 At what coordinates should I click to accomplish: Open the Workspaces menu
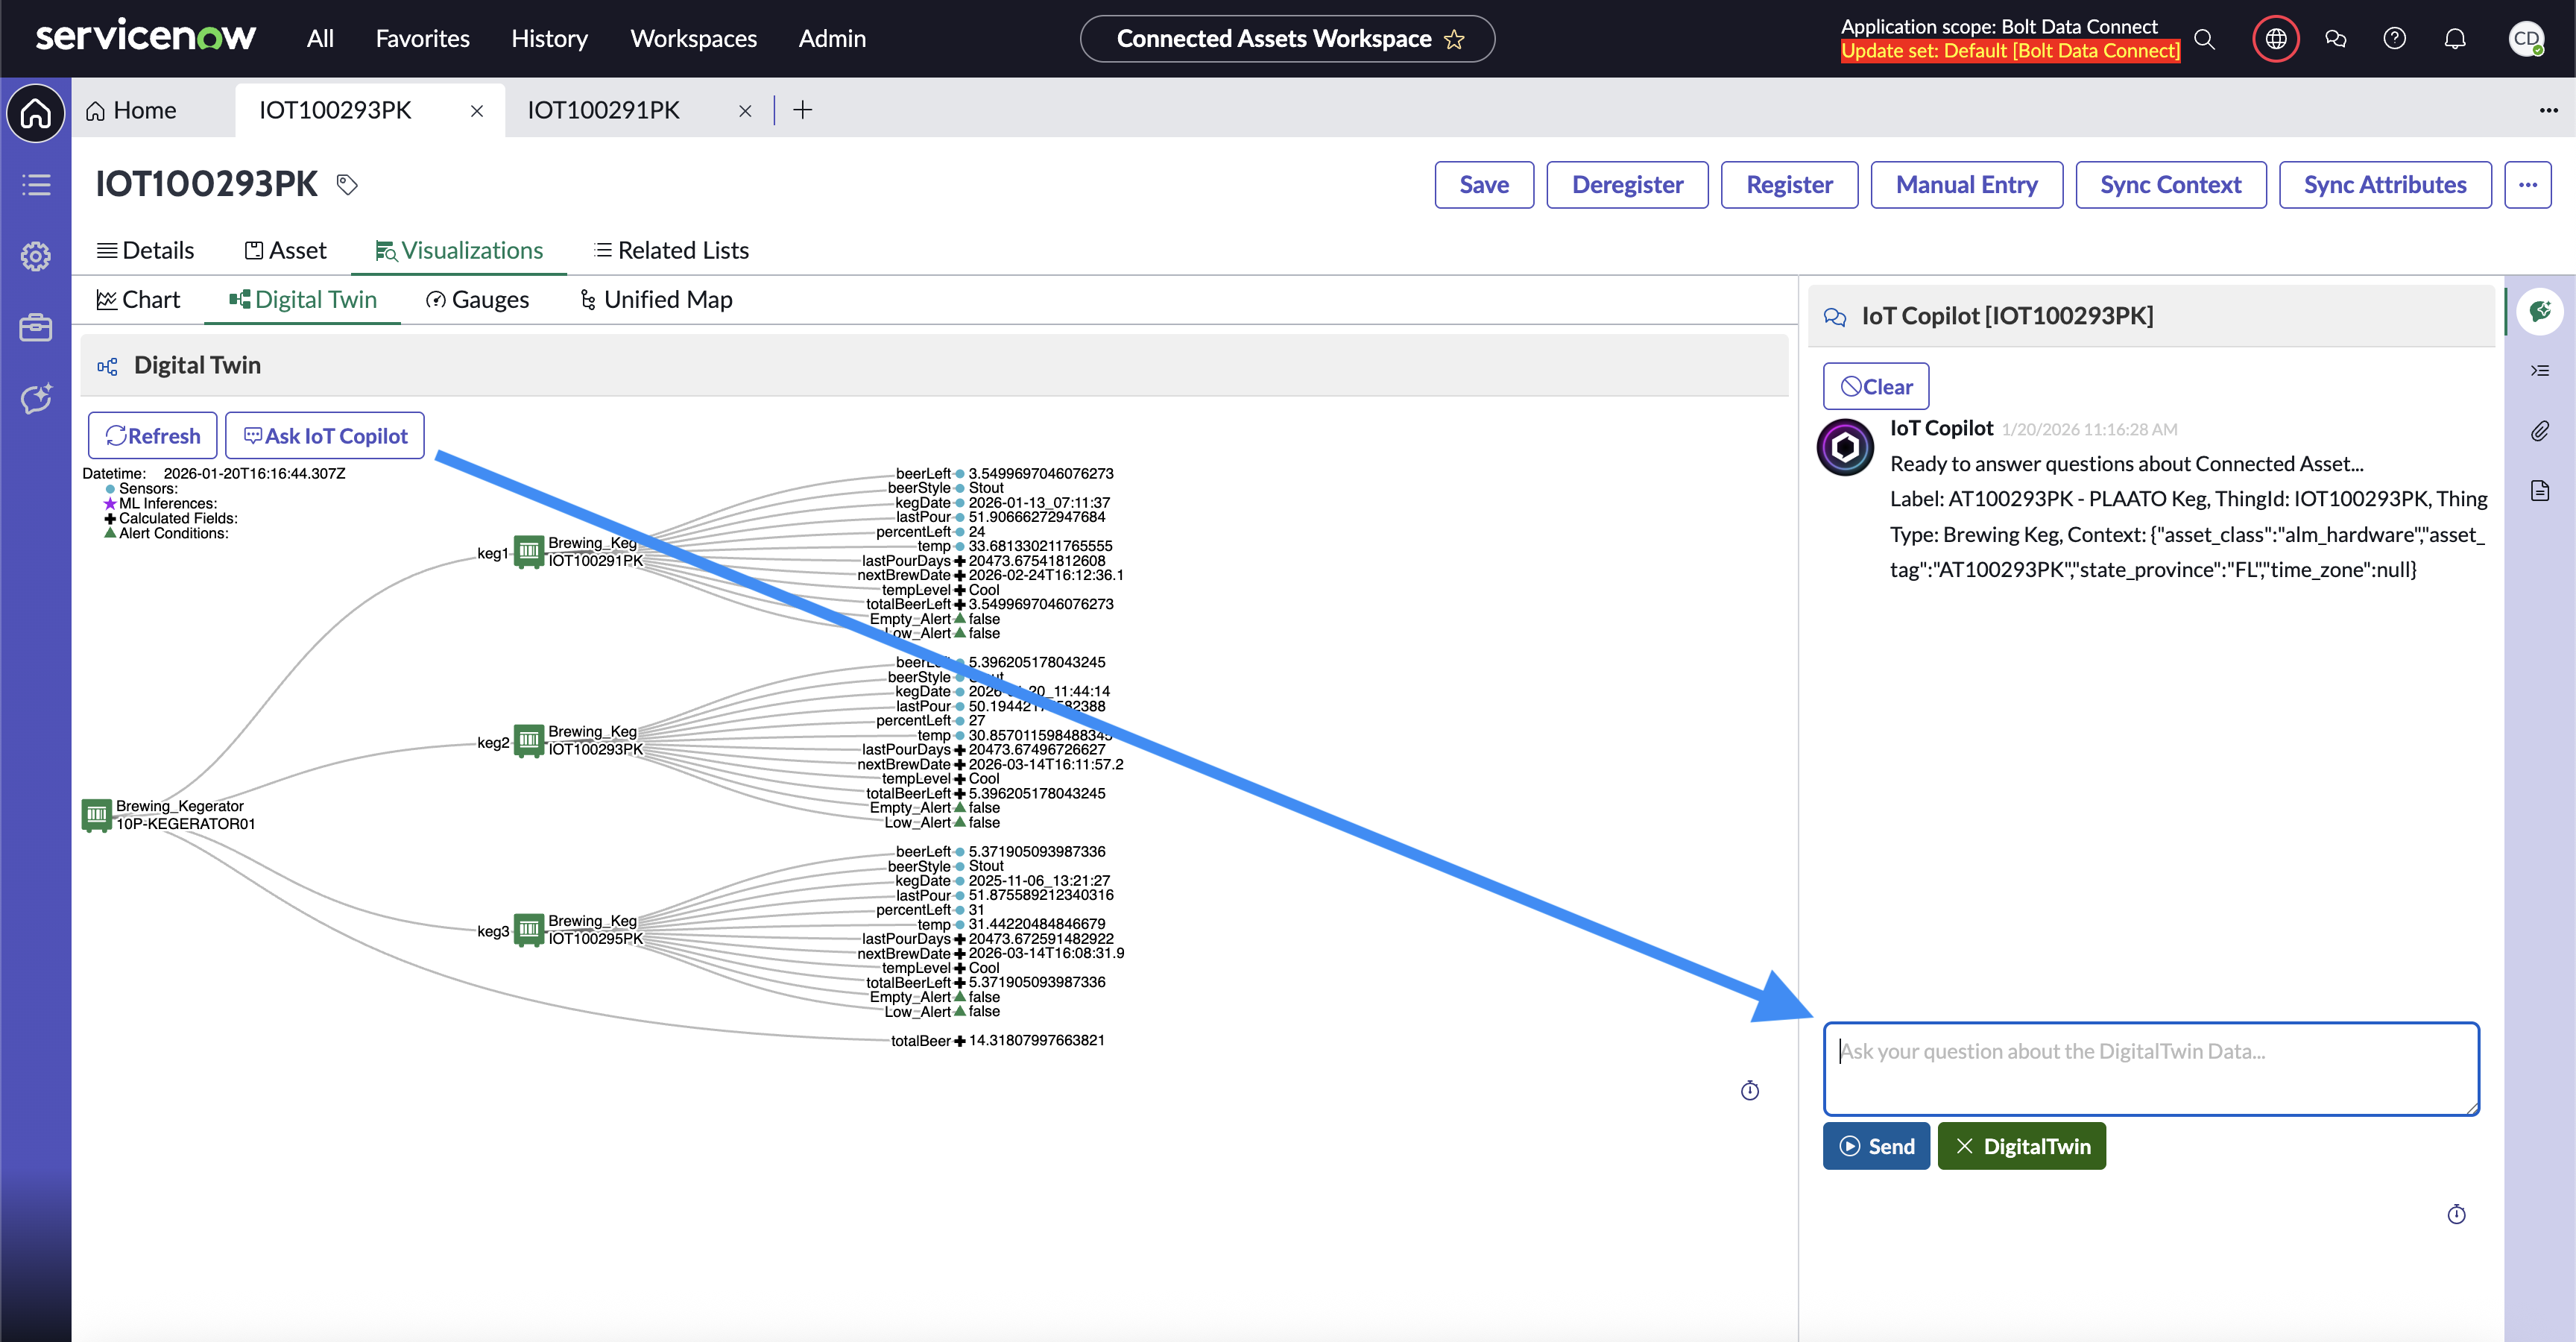tap(693, 39)
